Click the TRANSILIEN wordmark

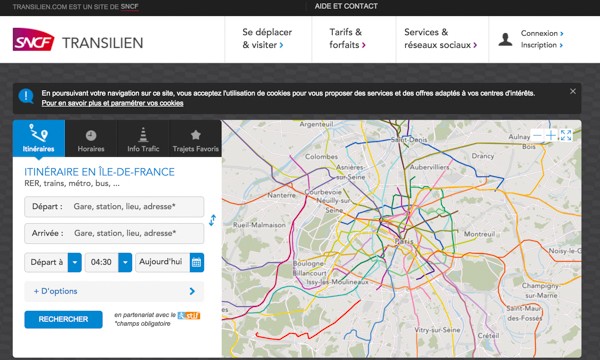click(103, 43)
